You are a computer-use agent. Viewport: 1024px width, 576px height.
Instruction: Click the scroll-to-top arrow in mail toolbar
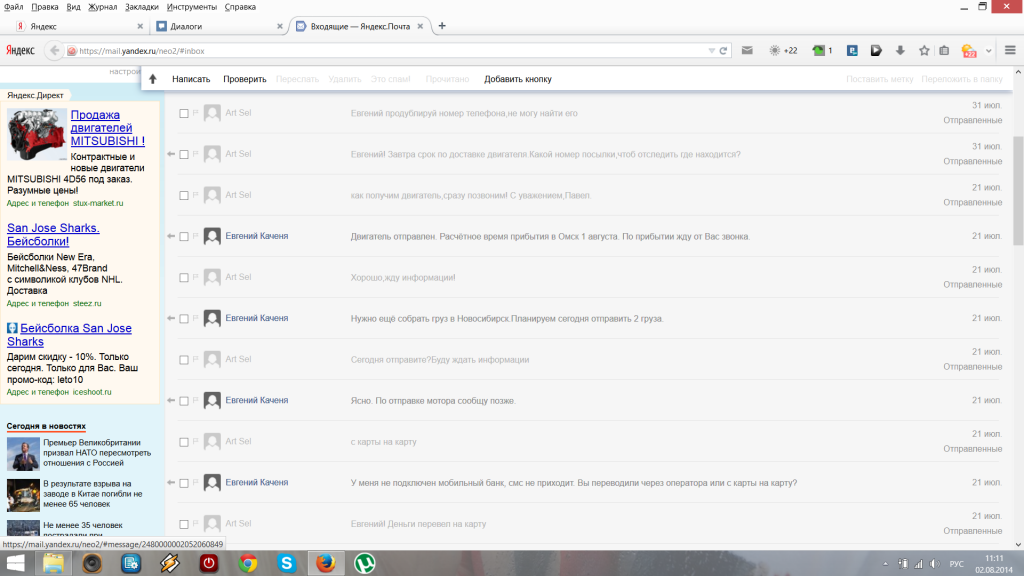coord(153,79)
